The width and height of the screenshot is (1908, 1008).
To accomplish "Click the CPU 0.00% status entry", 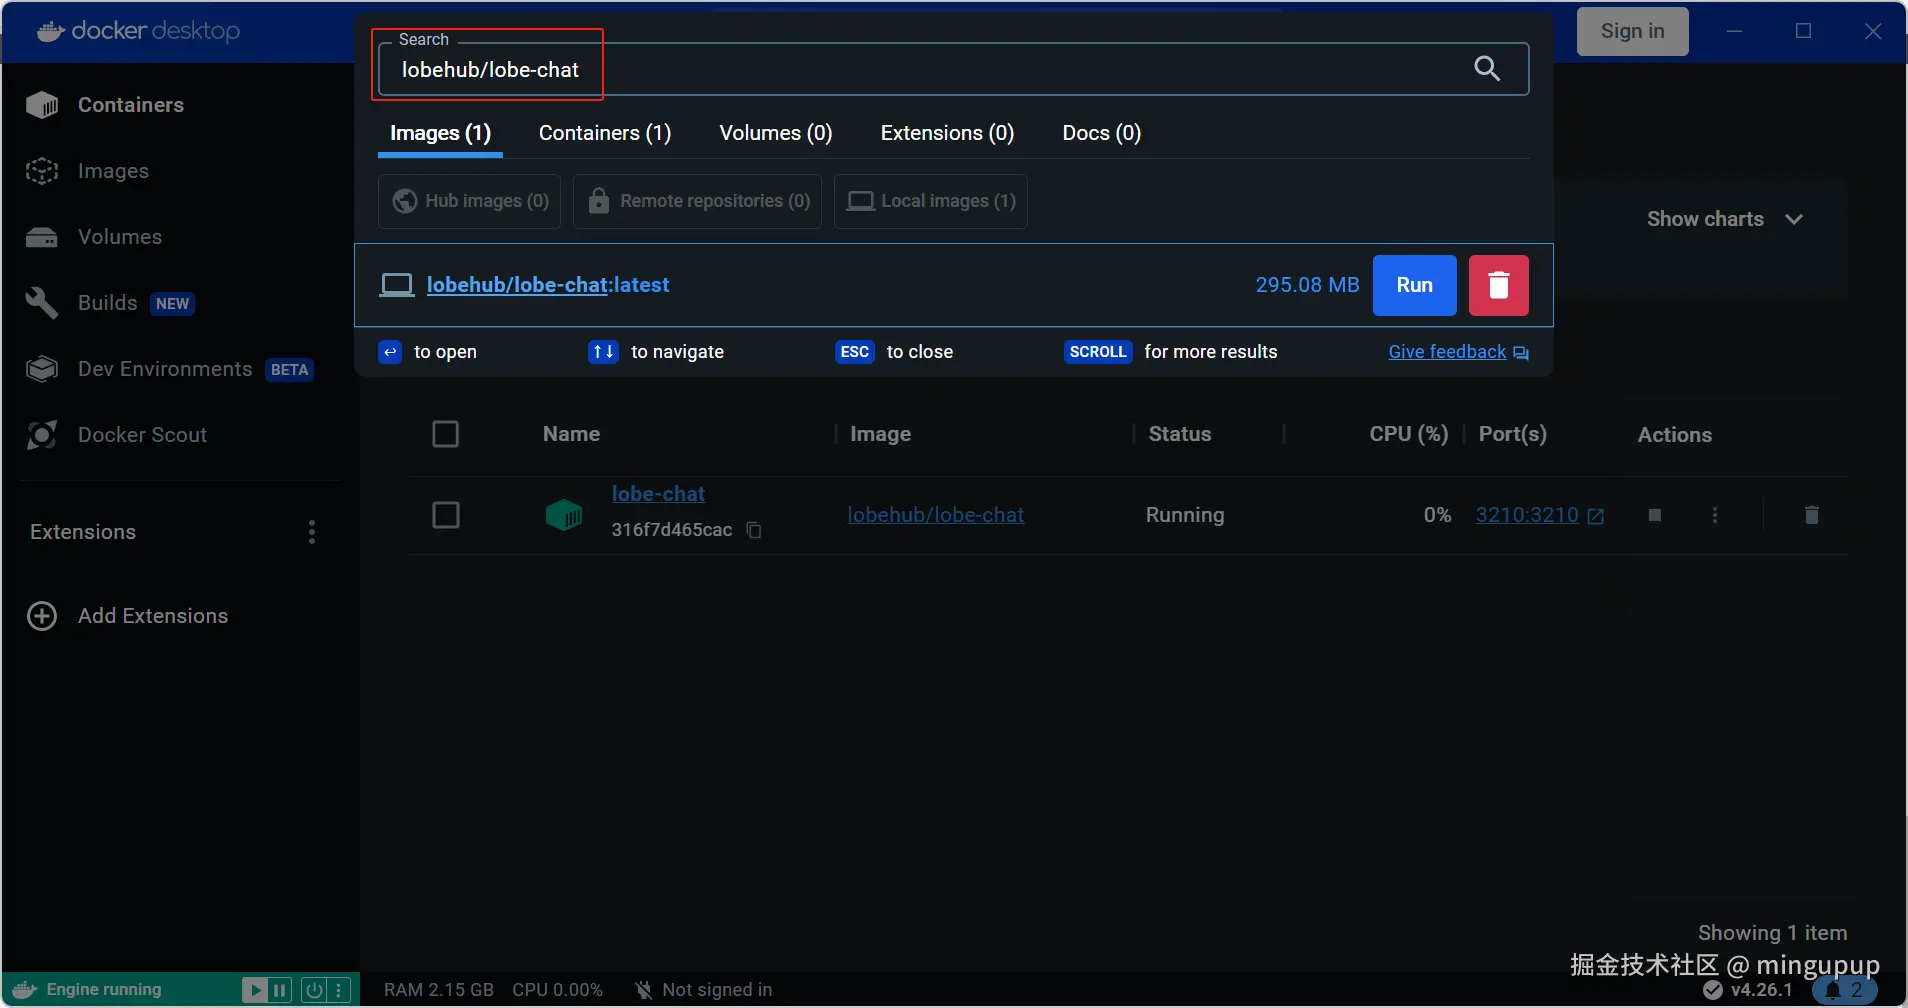I will 557,990.
